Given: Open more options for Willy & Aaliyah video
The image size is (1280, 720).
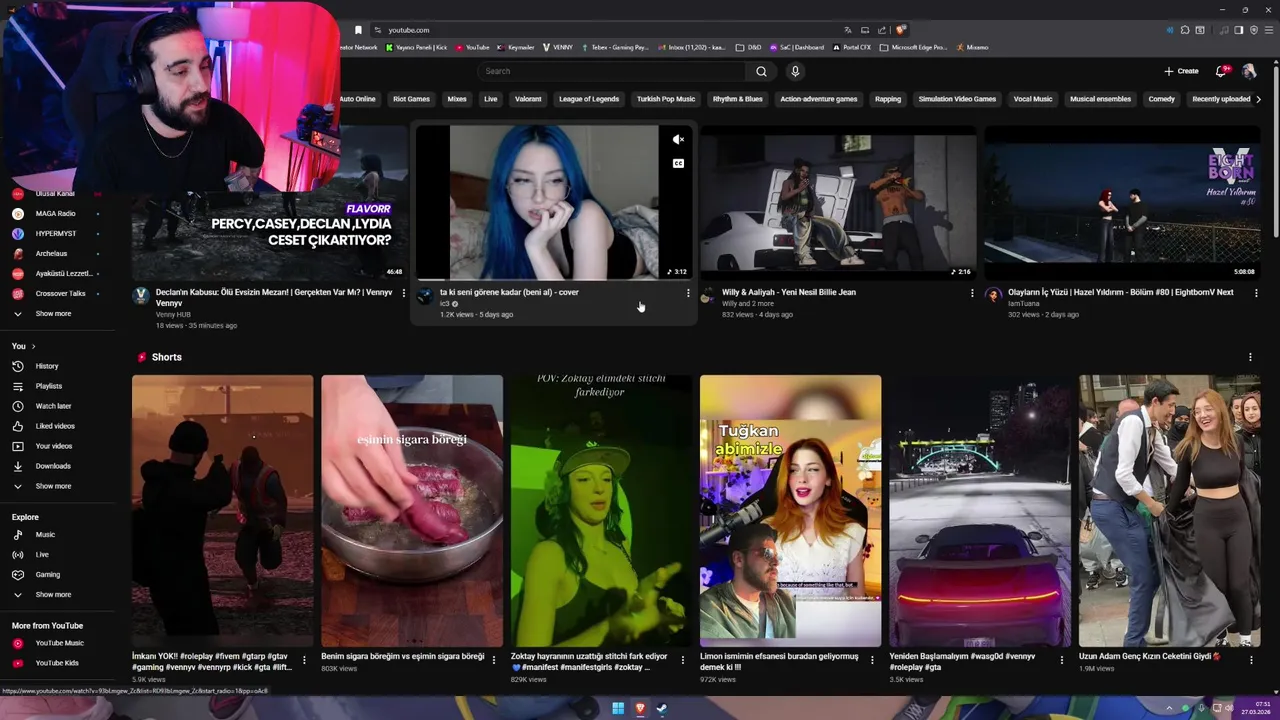Looking at the screenshot, I should [x=971, y=293].
